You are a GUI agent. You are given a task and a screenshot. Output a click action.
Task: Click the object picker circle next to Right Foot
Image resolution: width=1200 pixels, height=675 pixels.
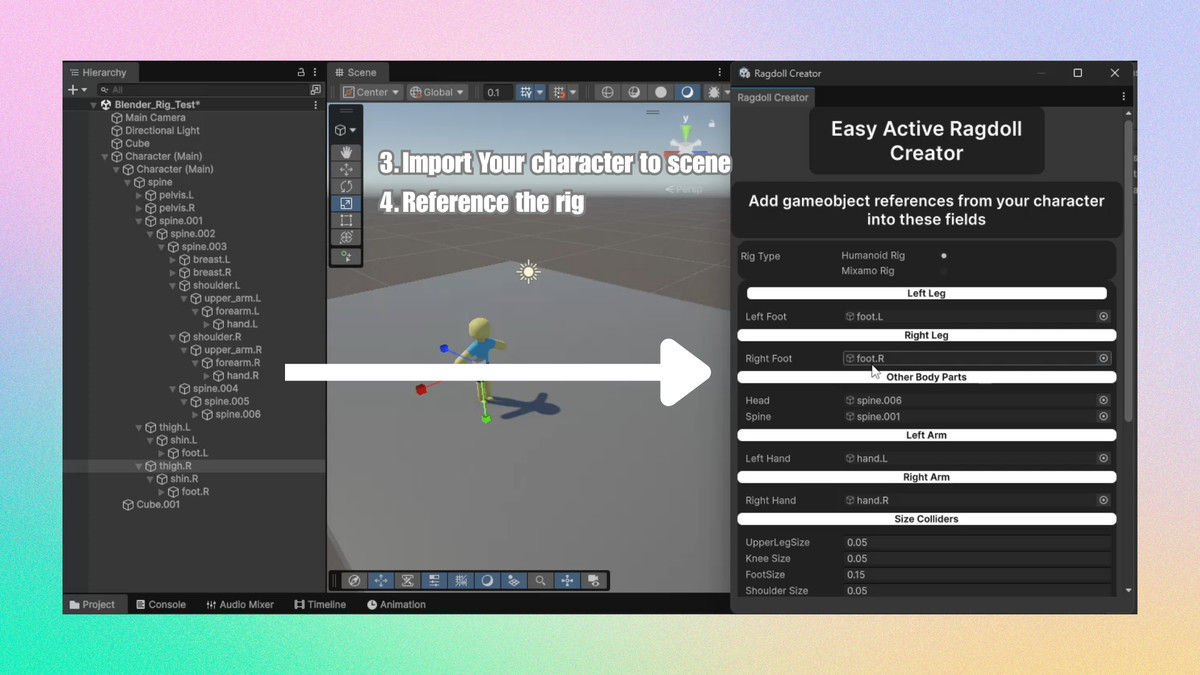click(x=1103, y=357)
